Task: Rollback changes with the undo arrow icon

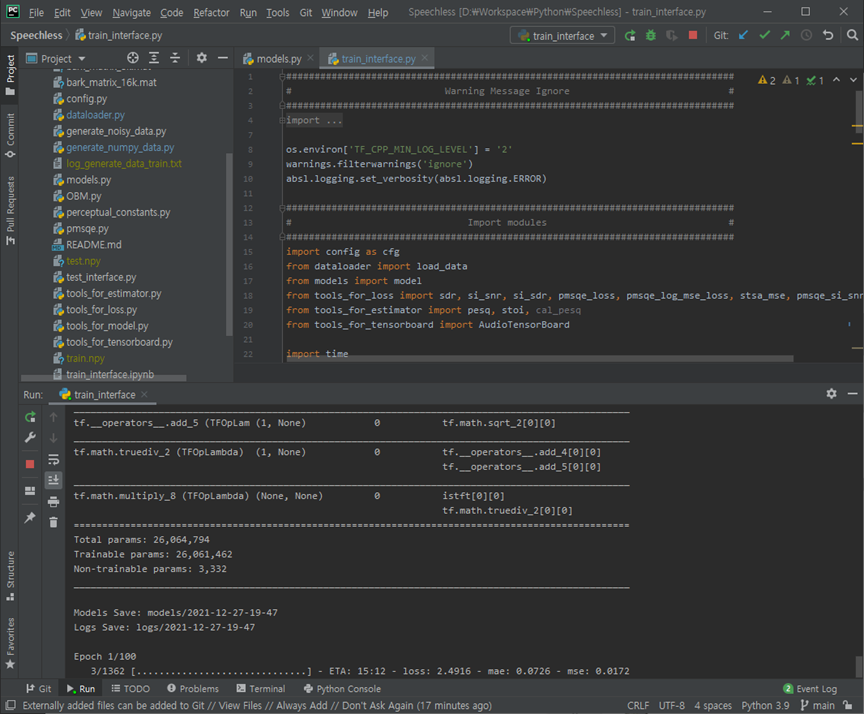Action: click(828, 35)
